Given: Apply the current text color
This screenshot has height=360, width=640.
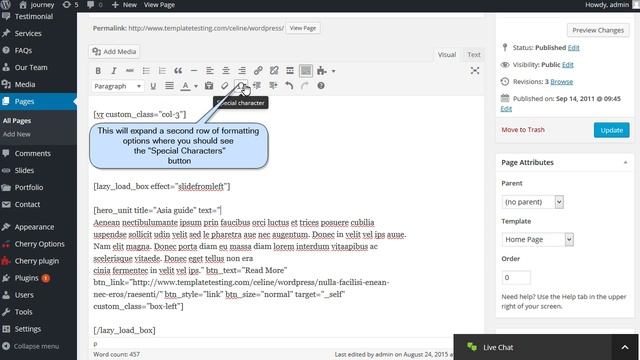Looking at the screenshot, I should click(185, 86).
